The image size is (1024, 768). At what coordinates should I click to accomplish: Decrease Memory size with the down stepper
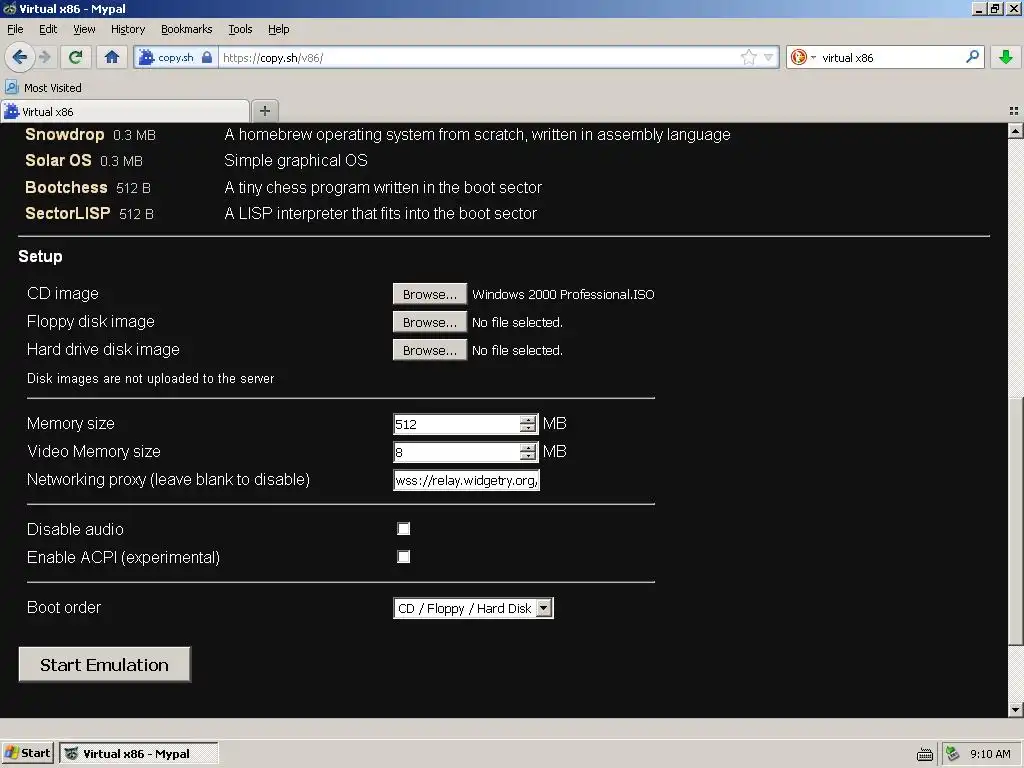click(x=528, y=428)
